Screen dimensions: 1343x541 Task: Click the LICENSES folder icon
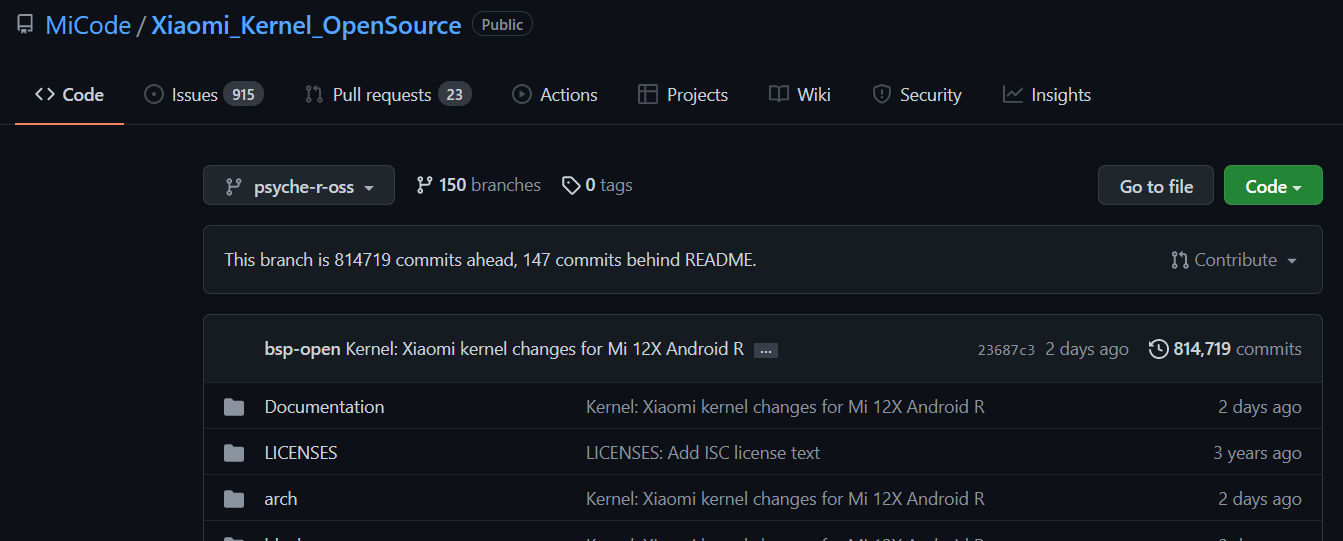coord(234,453)
